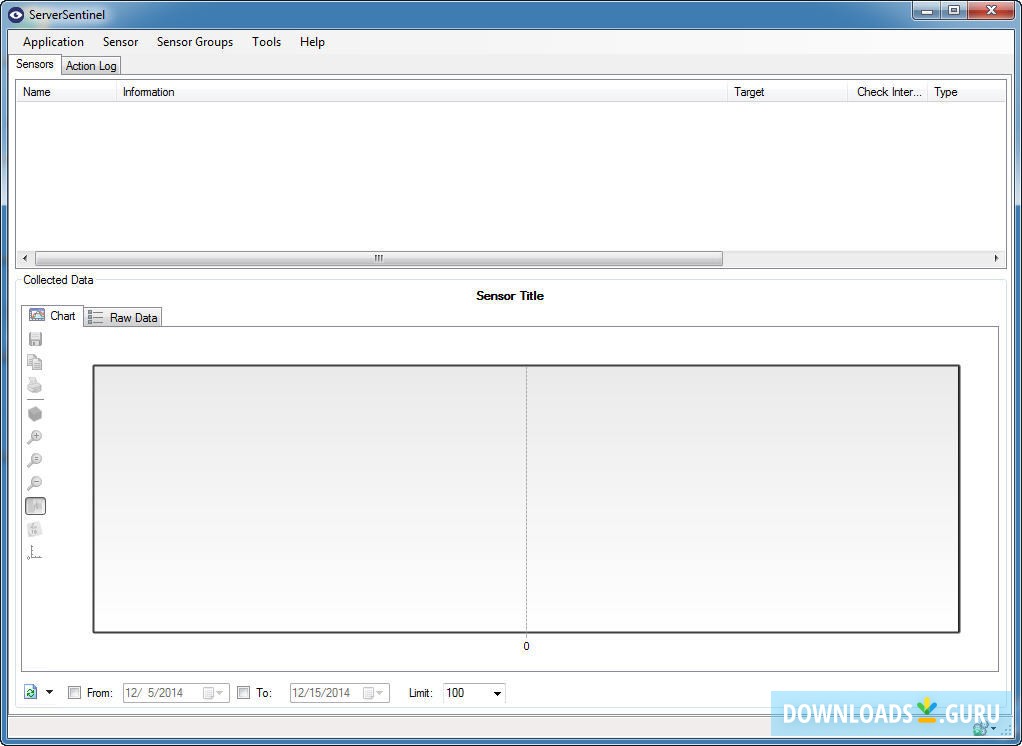The height and width of the screenshot is (746, 1022).
Task: Expand the Limit dropdown
Action: point(497,693)
